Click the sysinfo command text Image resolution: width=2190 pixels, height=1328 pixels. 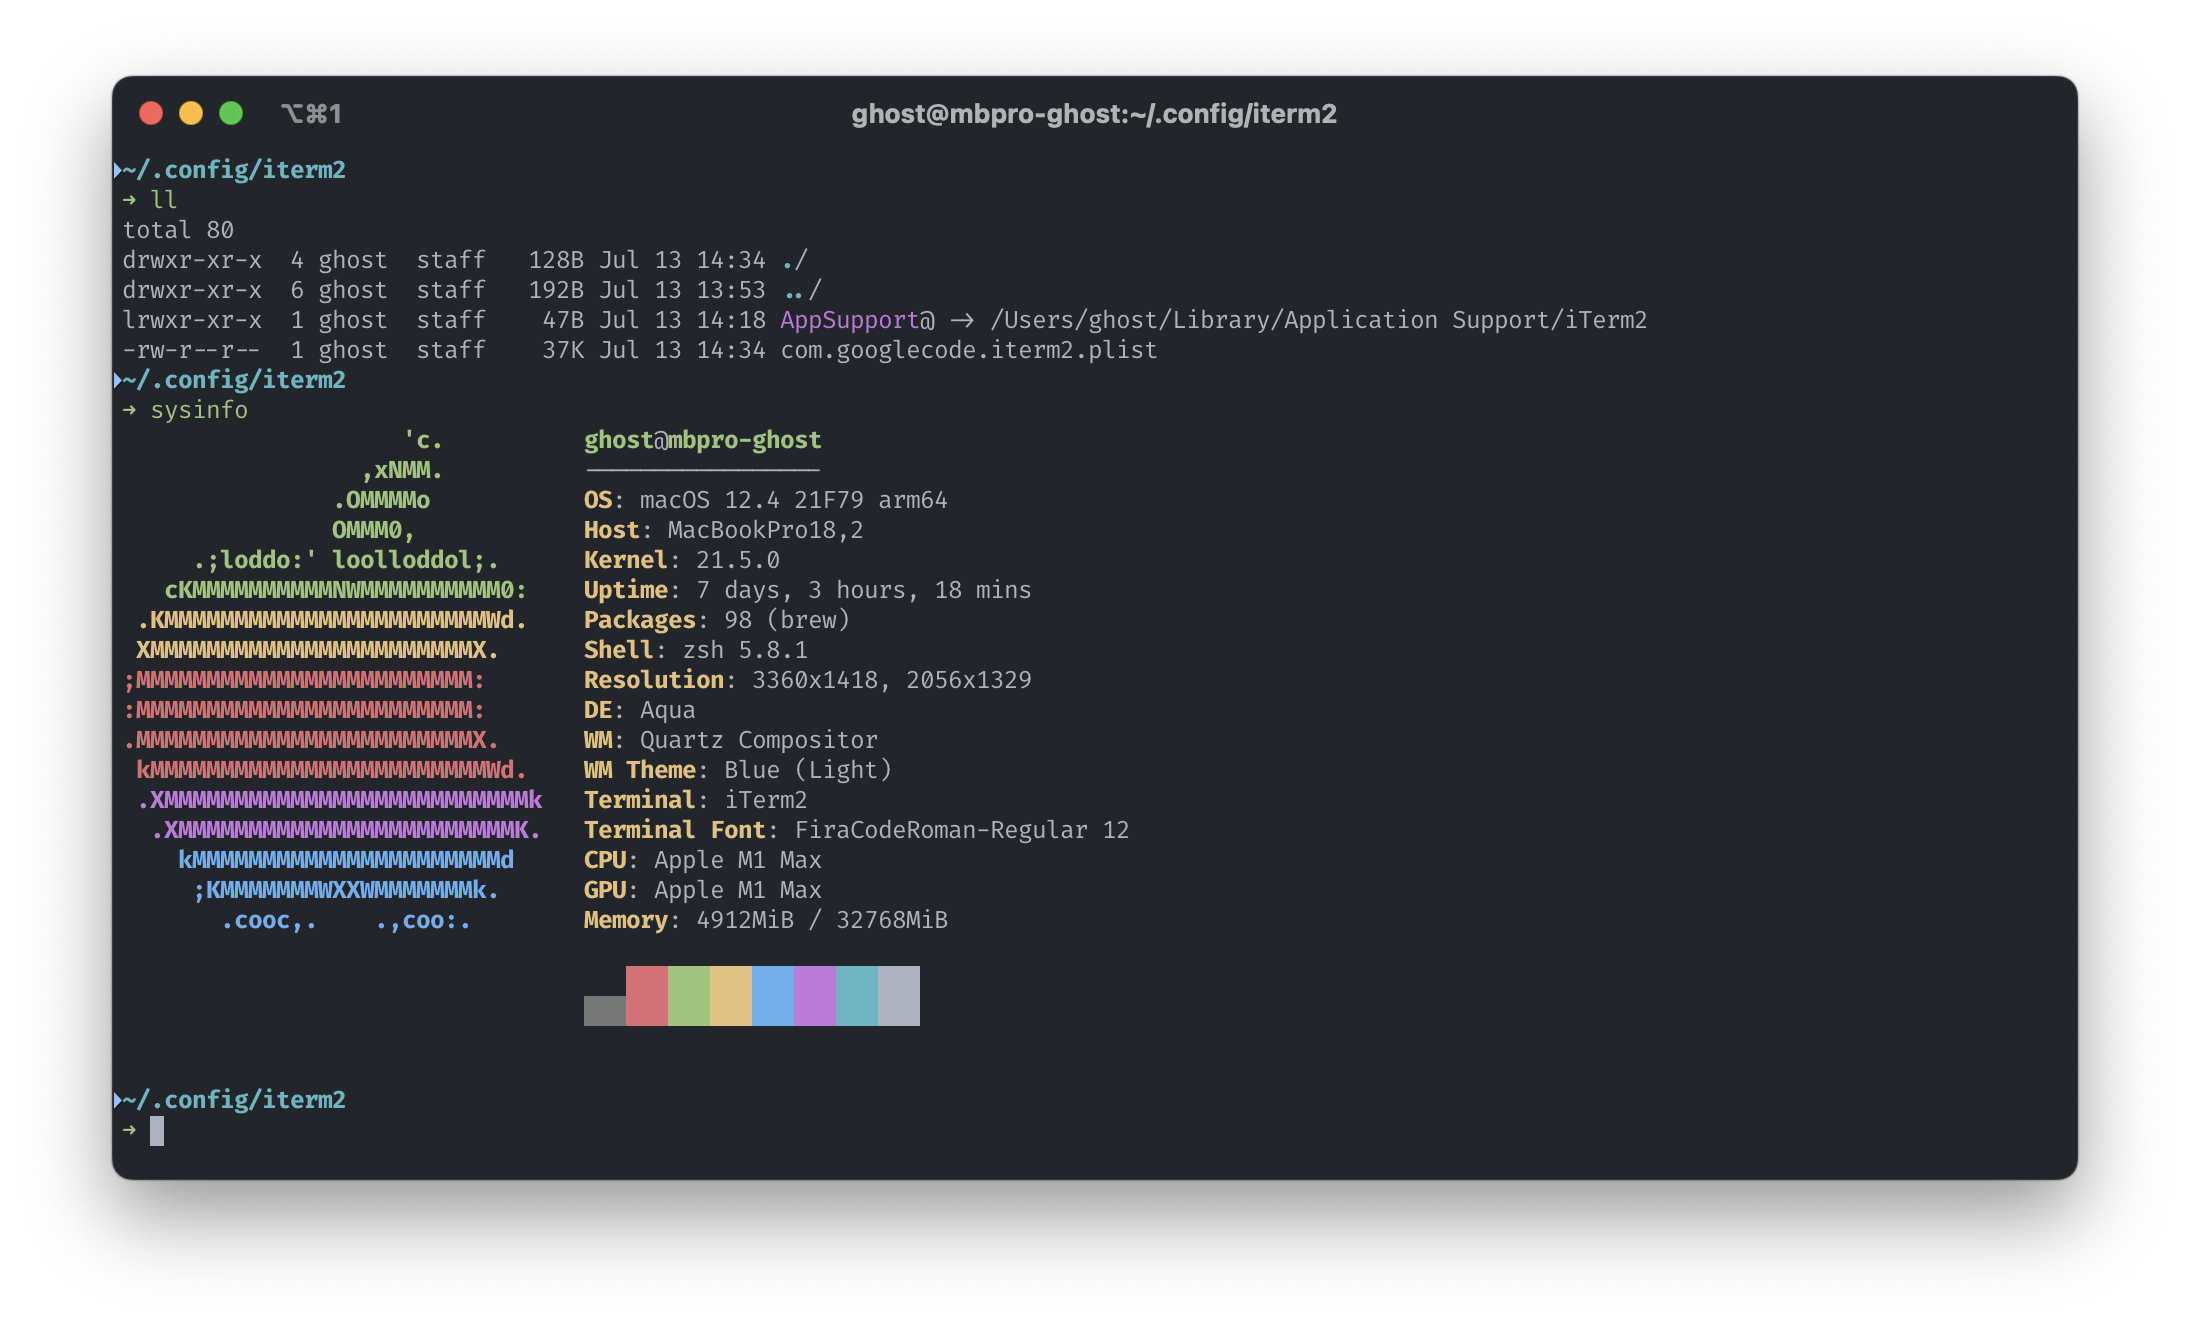[x=199, y=410]
